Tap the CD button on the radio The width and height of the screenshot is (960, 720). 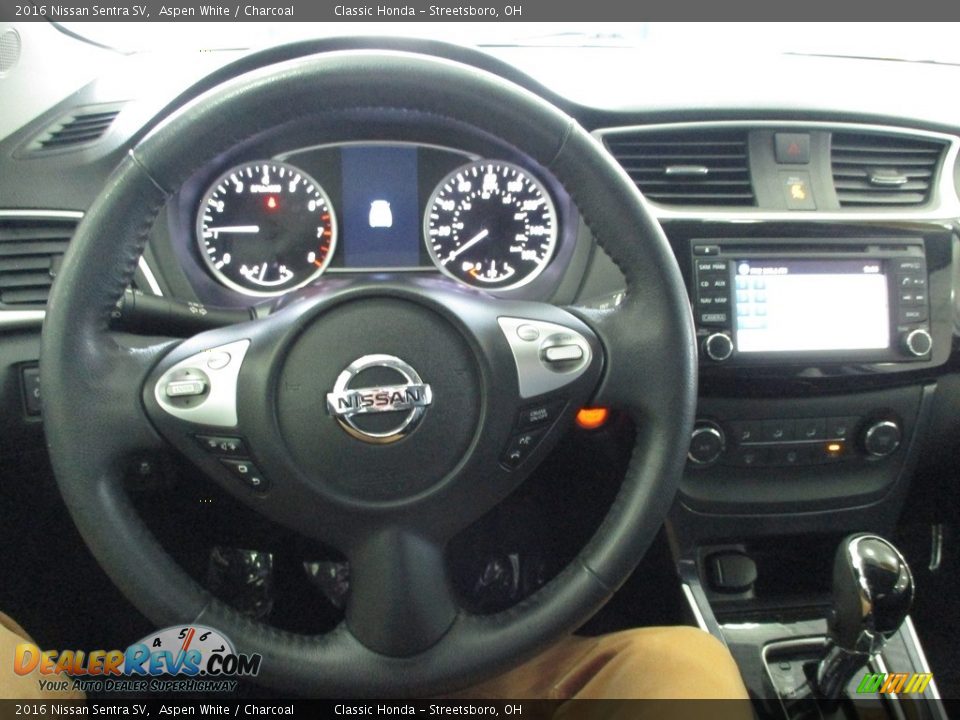pos(705,284)
